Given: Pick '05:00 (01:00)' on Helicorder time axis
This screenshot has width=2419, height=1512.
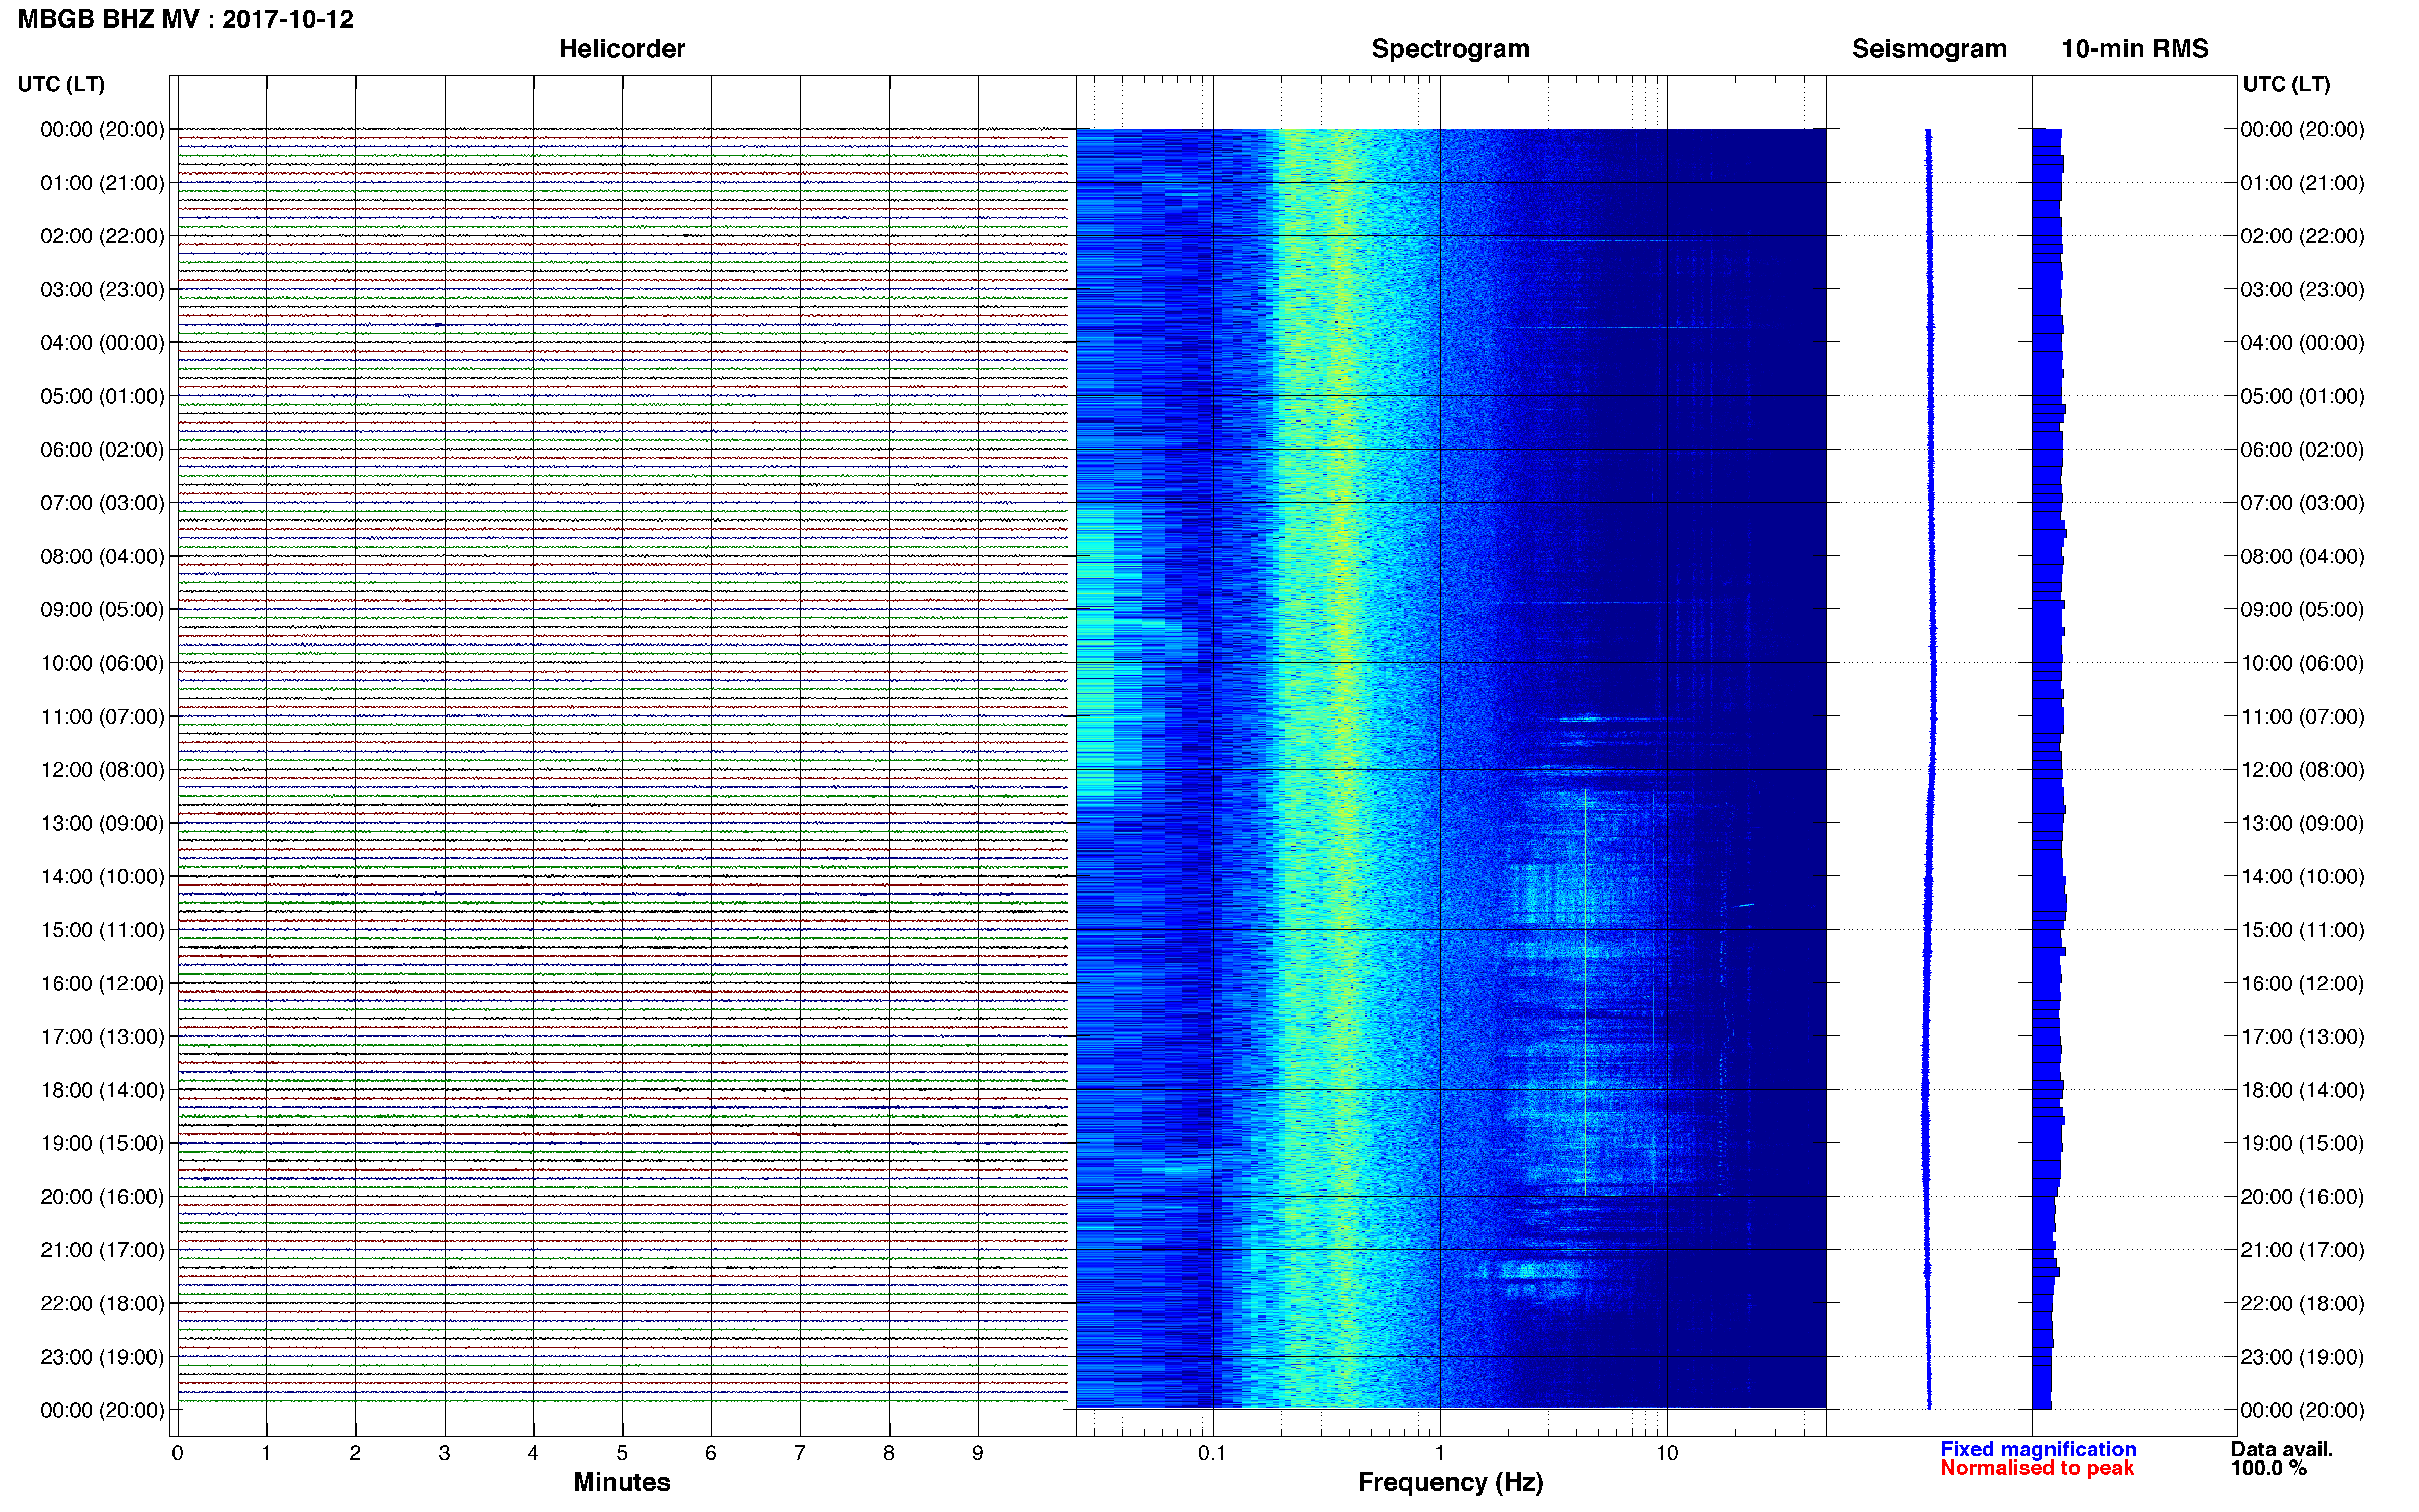Looking at the screenshot, I should (x=102, y=396).
